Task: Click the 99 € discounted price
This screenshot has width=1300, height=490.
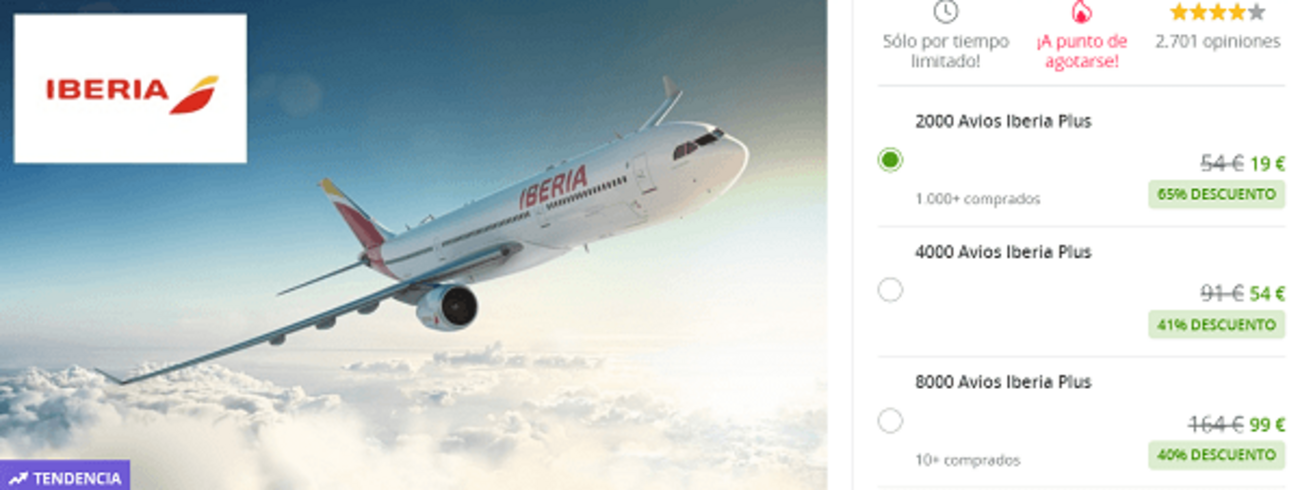Action: pyautogui.click(x=1267, y=425)
